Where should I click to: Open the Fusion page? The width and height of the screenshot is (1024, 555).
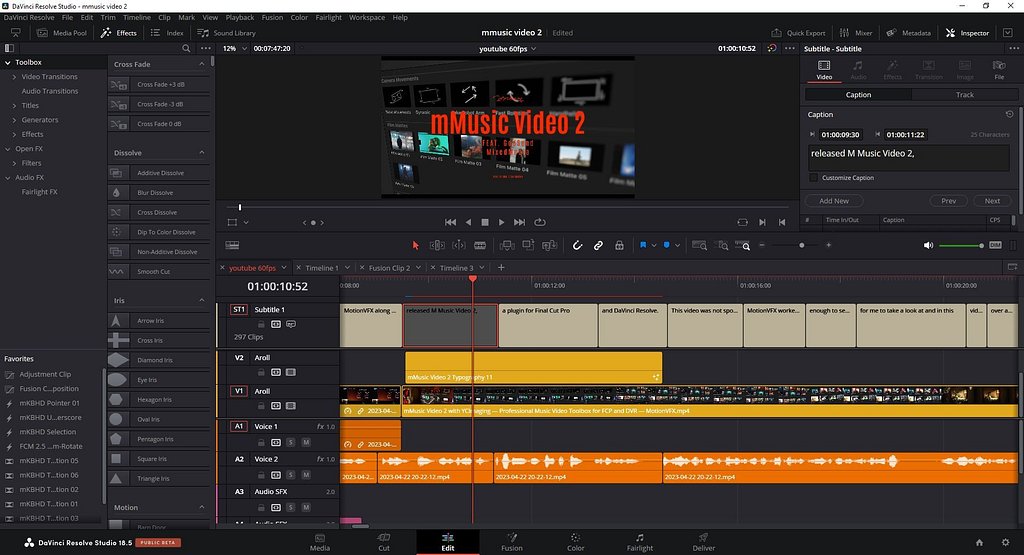click(511, 542)
